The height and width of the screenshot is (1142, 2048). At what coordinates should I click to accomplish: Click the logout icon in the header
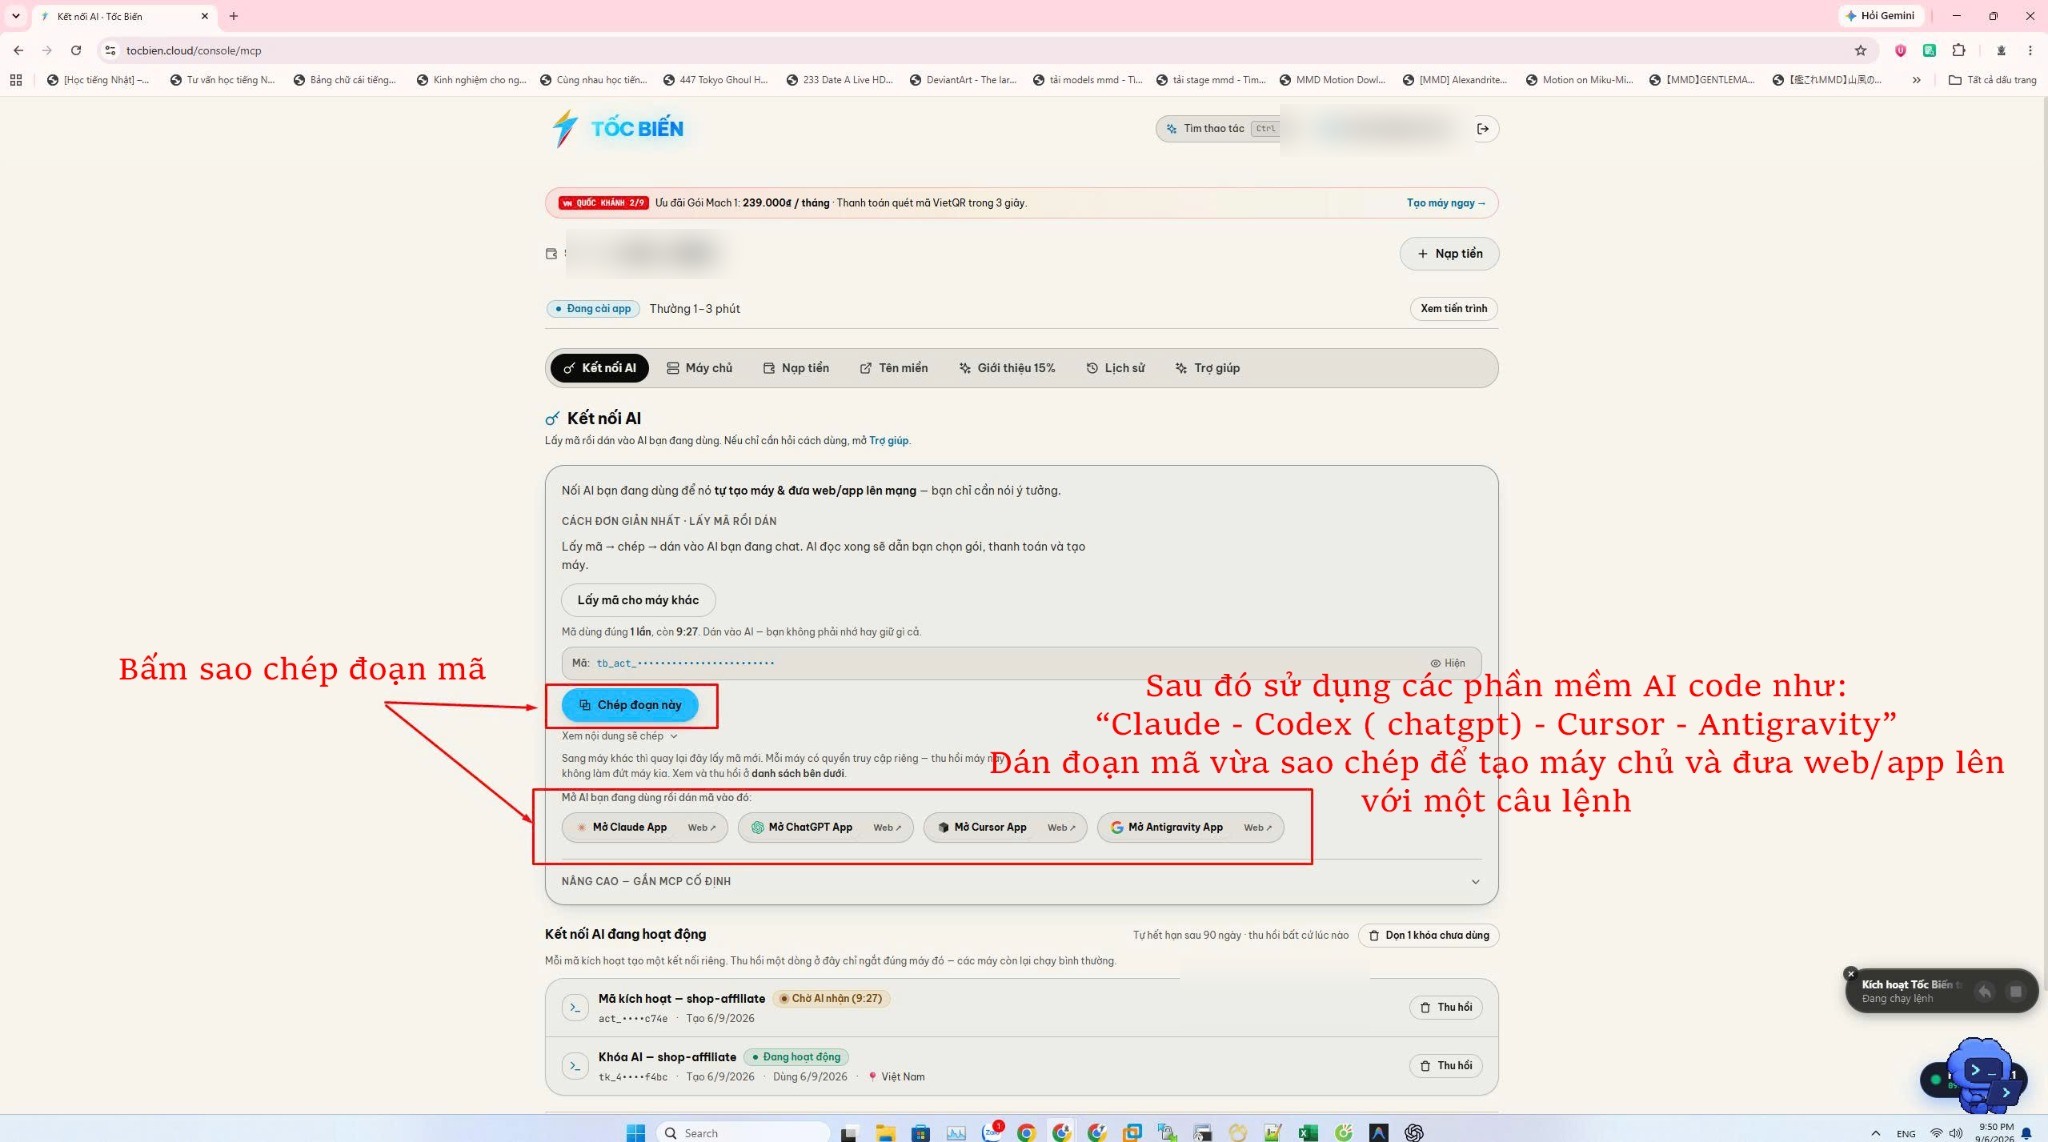[1483, 128]
